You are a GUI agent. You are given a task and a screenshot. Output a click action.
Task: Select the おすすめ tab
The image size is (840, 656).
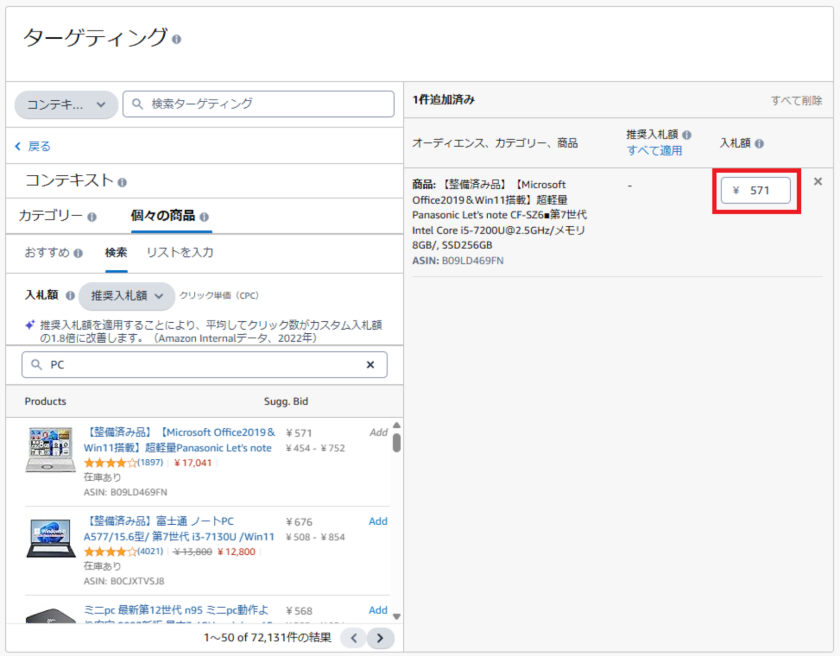[47, 252]
